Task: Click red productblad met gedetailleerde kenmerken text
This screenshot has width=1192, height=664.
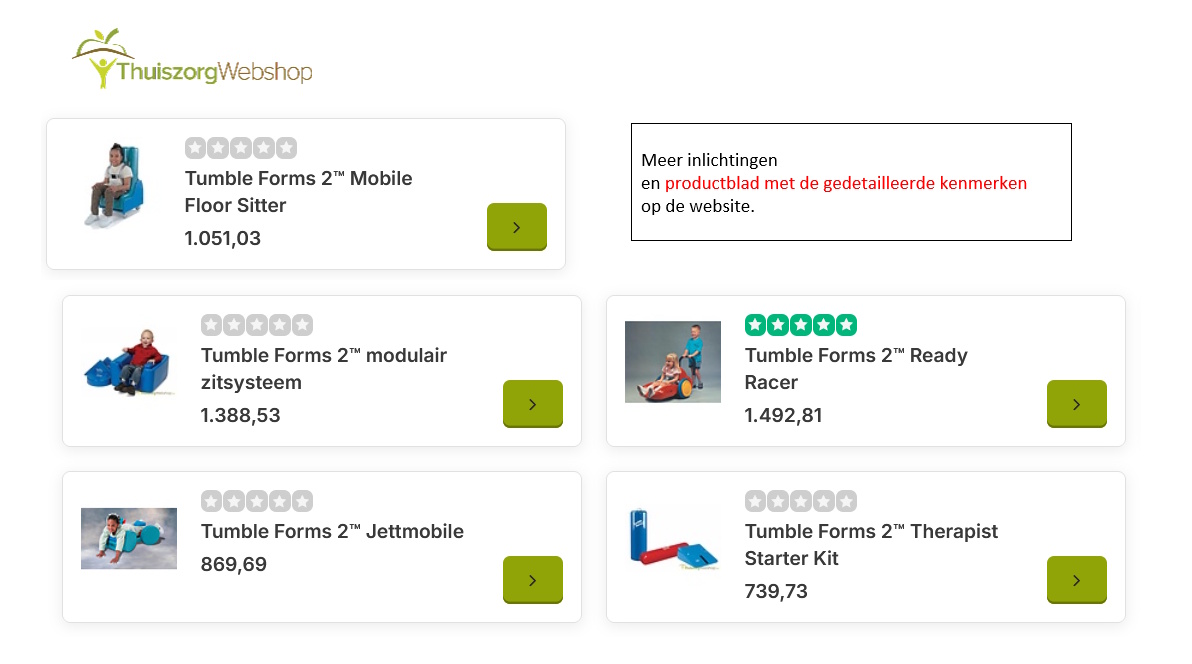Action: (845, 184)
